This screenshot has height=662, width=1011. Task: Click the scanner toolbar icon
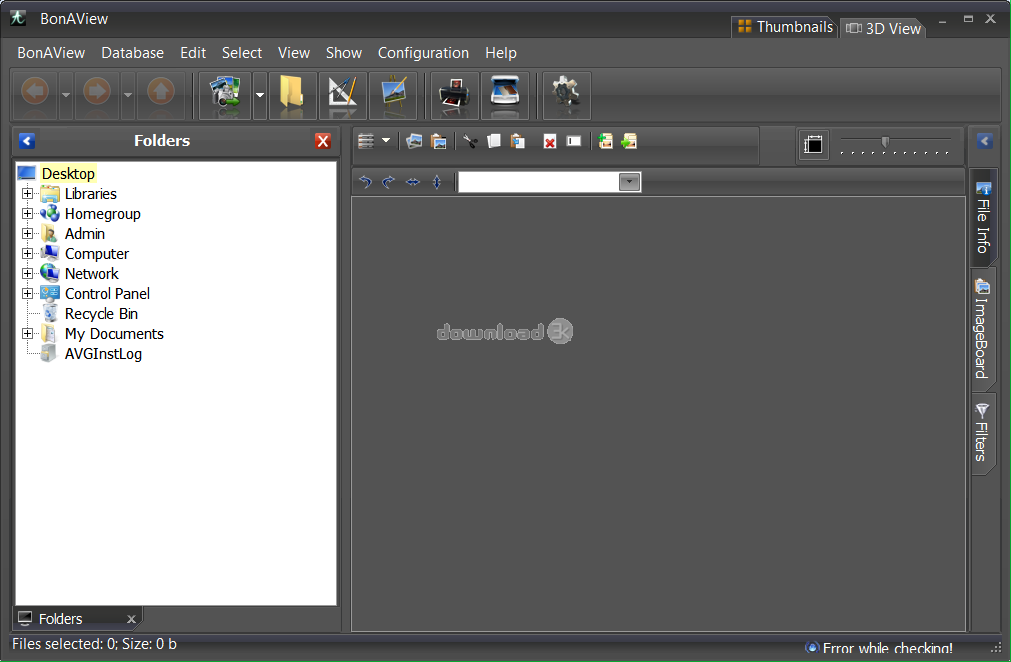pos(505,95)
